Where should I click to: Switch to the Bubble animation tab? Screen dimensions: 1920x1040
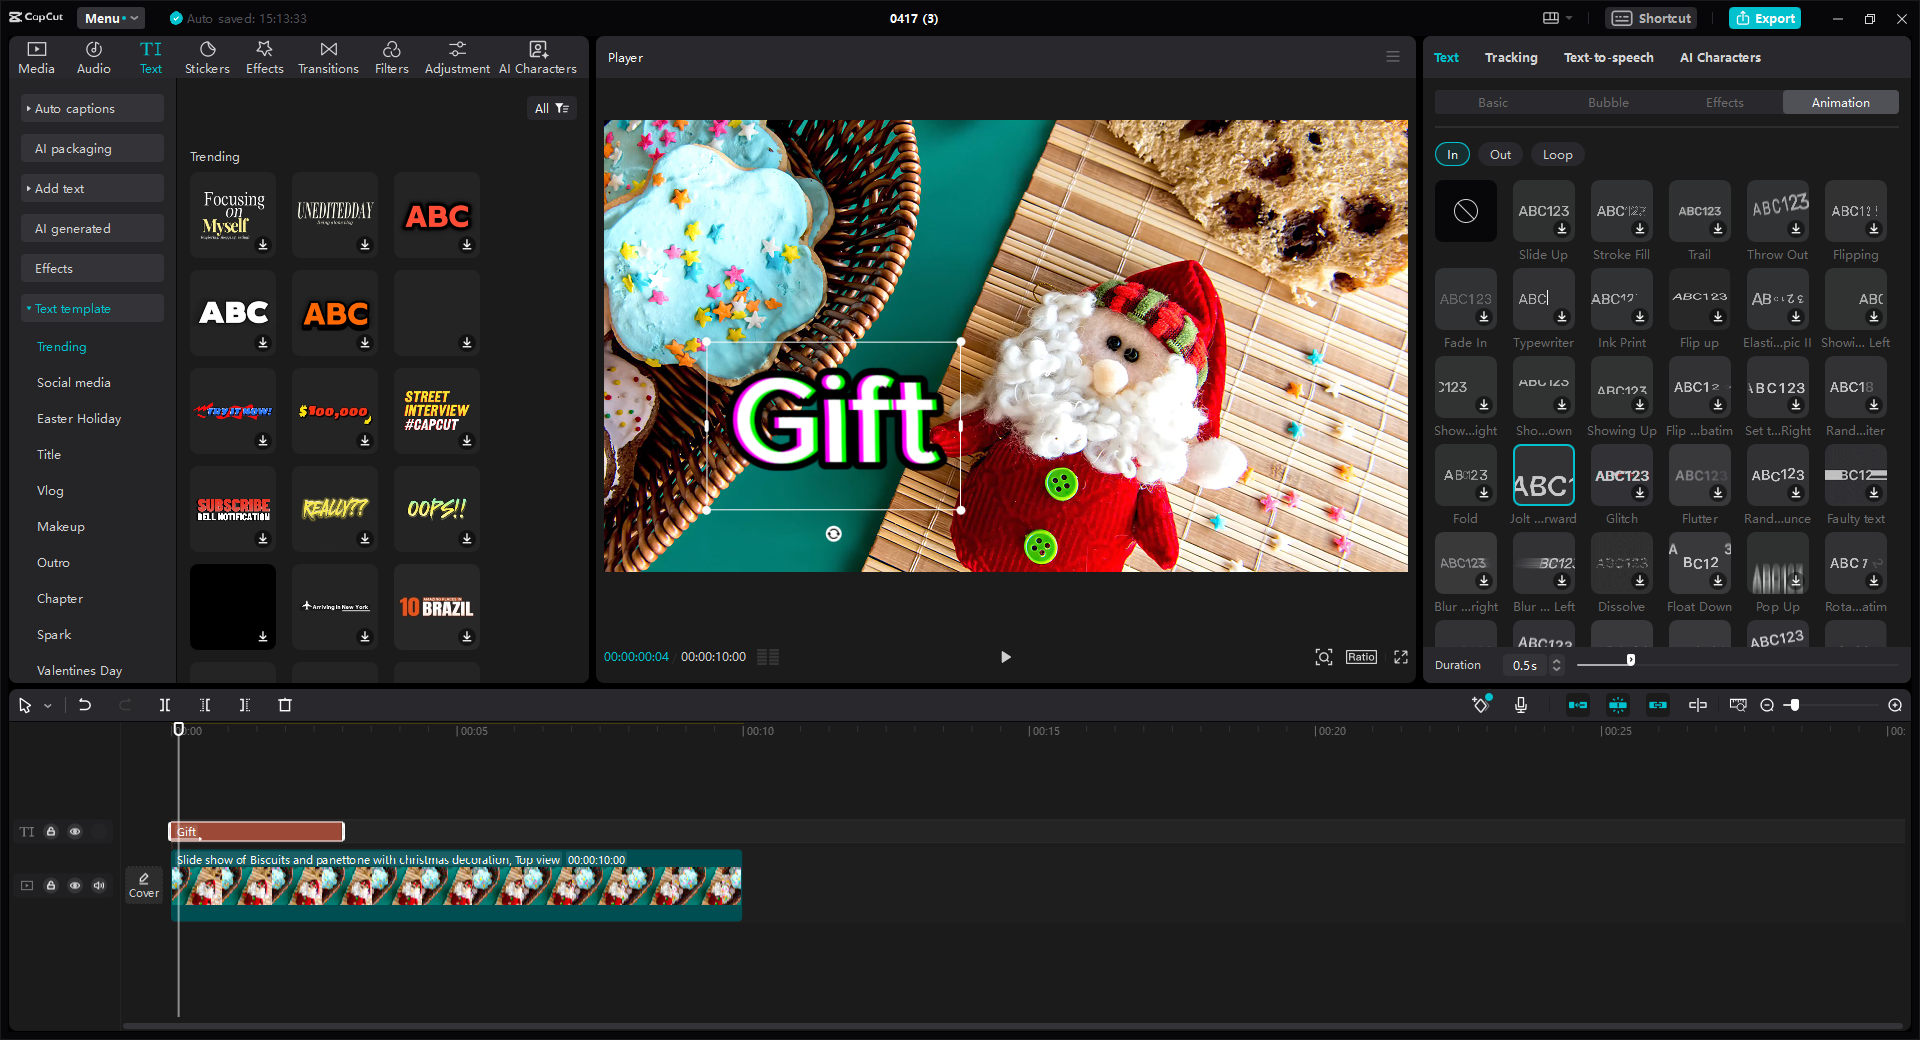(1607, 102)
